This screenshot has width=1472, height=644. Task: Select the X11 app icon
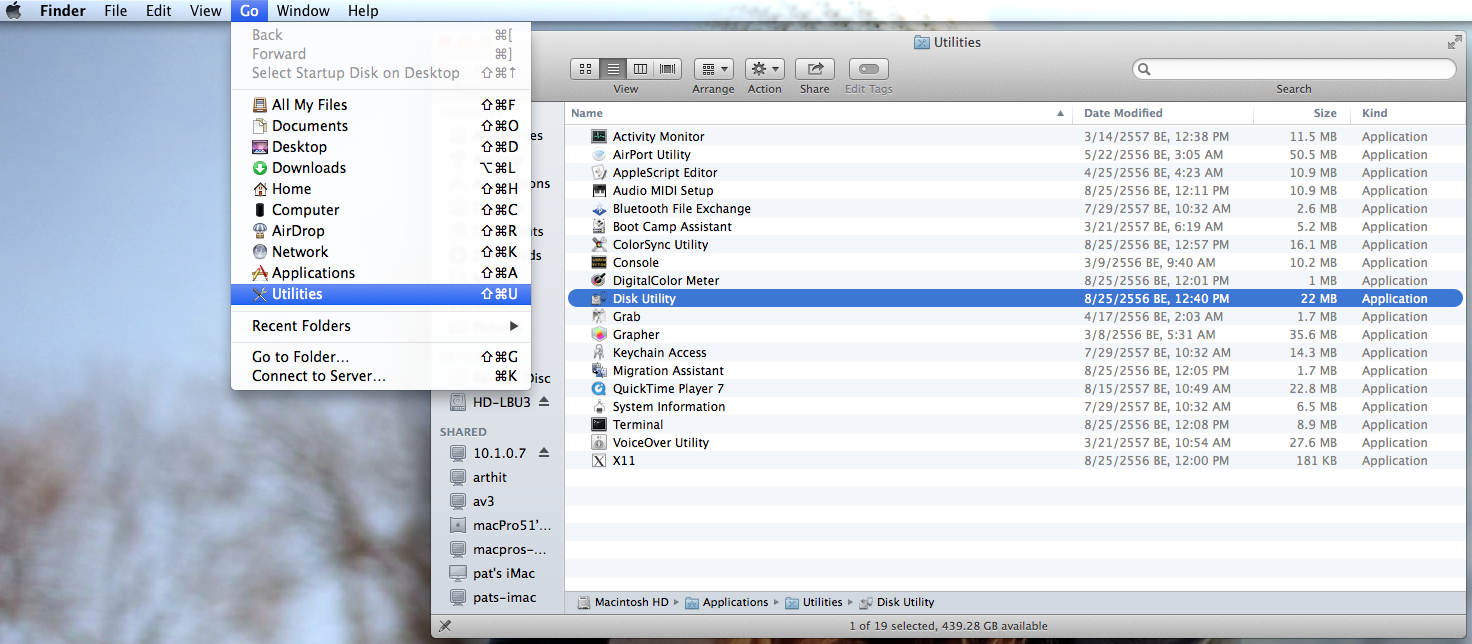click(599, 461)
